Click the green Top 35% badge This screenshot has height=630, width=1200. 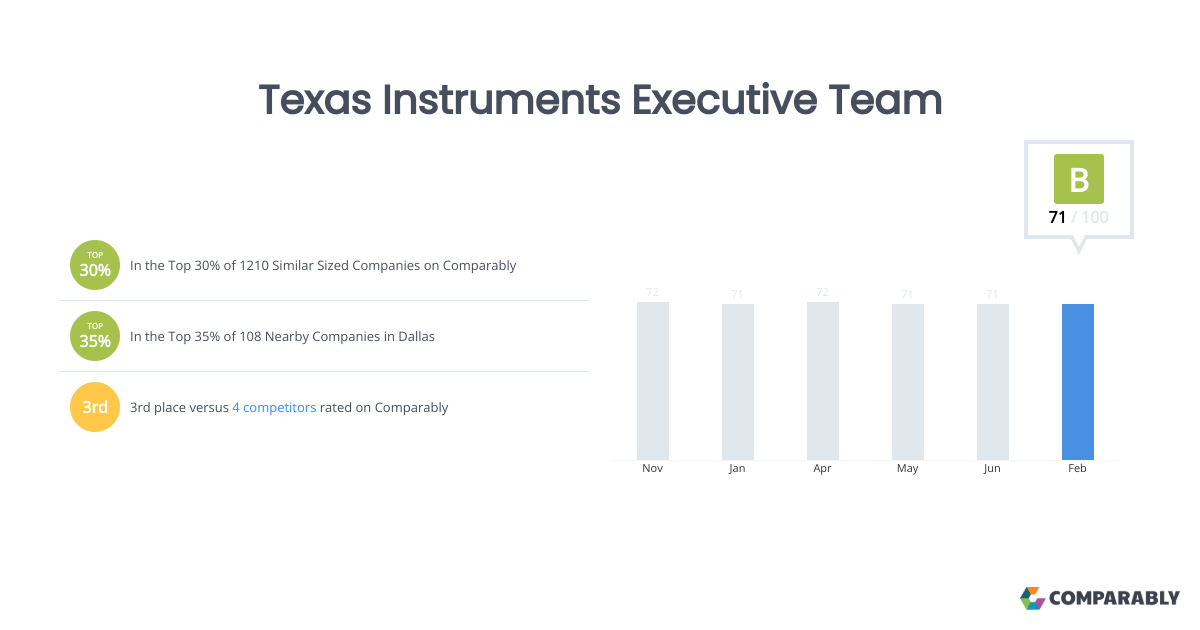coord(95,336)
